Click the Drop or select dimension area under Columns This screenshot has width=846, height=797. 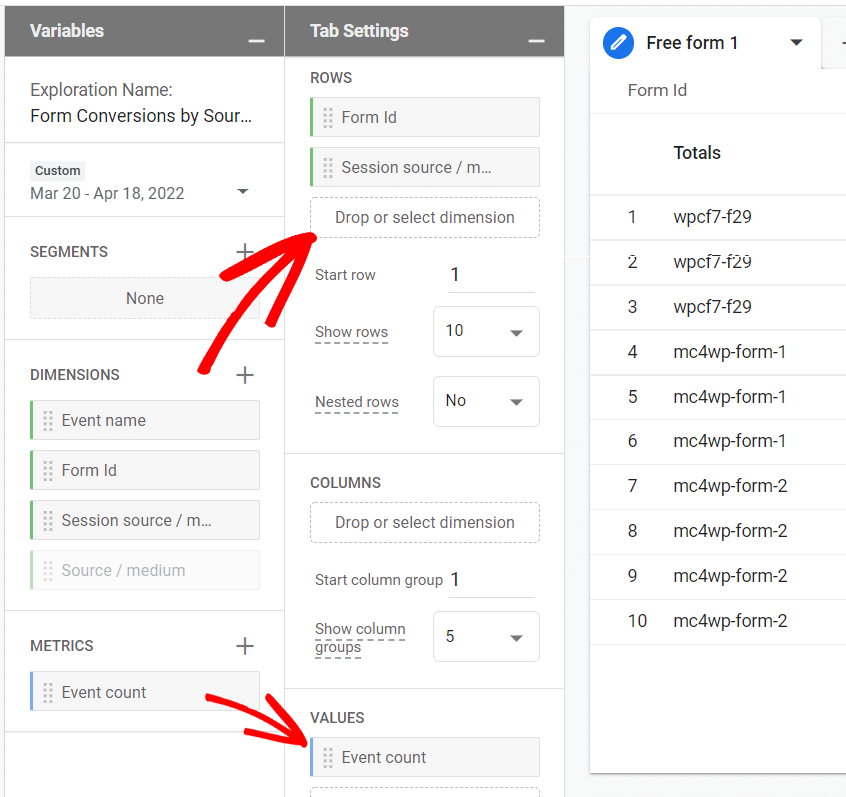coord(424,522)
